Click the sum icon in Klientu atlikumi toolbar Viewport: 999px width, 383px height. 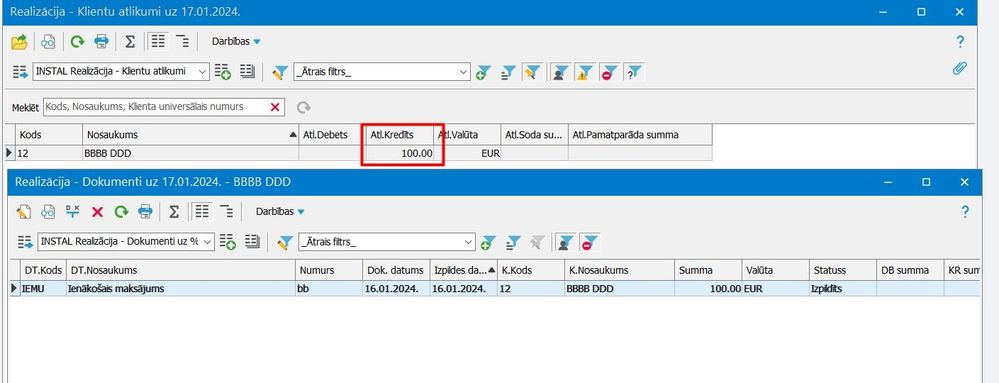pyautogui.click(x=130, y=42)
